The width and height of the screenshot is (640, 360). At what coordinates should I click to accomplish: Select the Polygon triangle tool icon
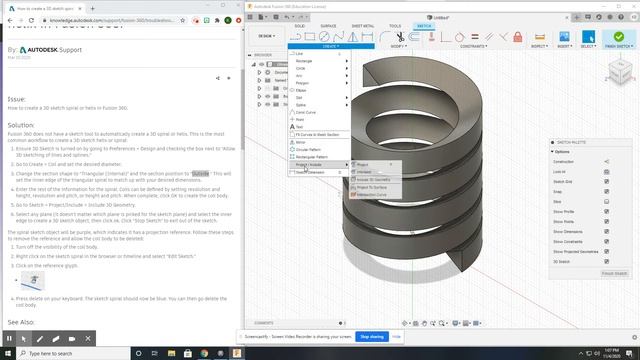pos(353,37)
